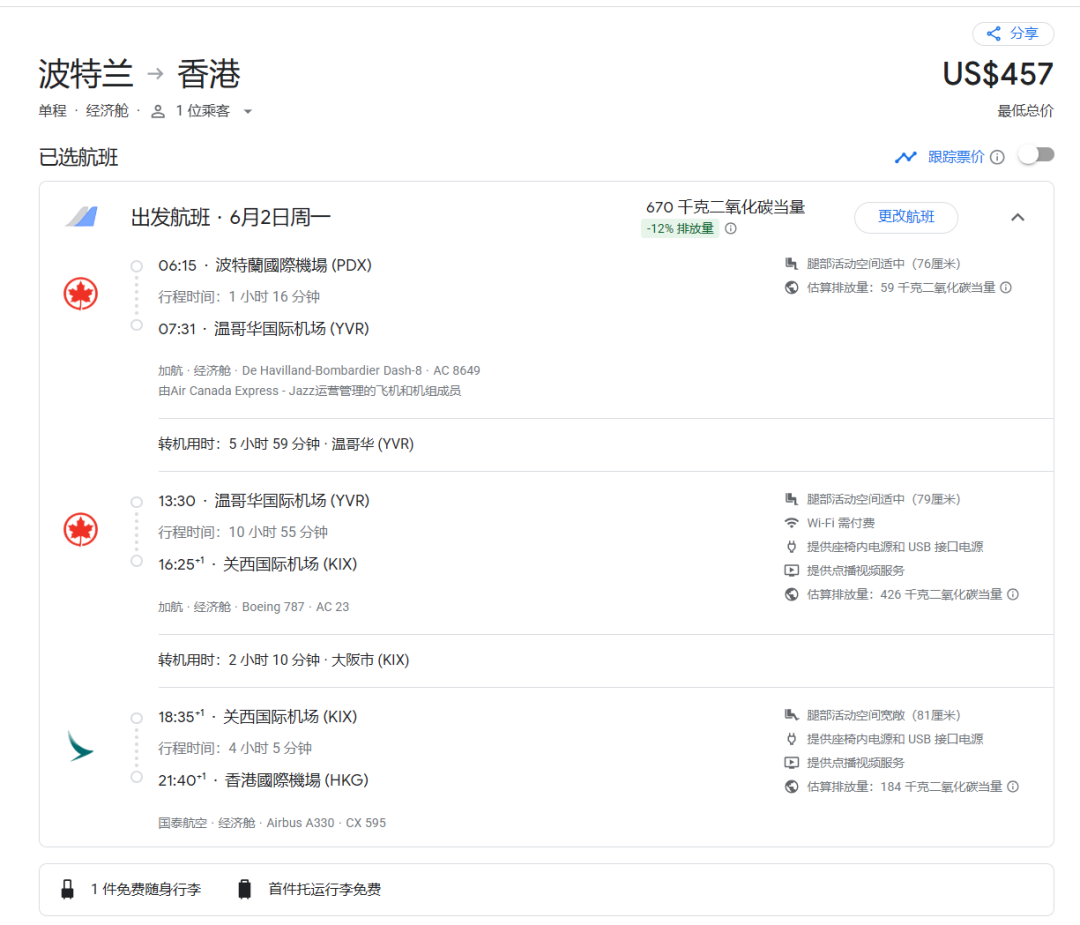1080x925 pixels.
Task: Click the 已选航班 section heading
Action: 79,157
